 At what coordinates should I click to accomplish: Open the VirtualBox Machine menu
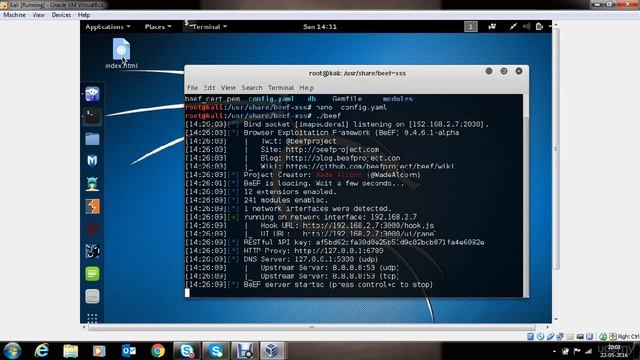tap(14, 15)
